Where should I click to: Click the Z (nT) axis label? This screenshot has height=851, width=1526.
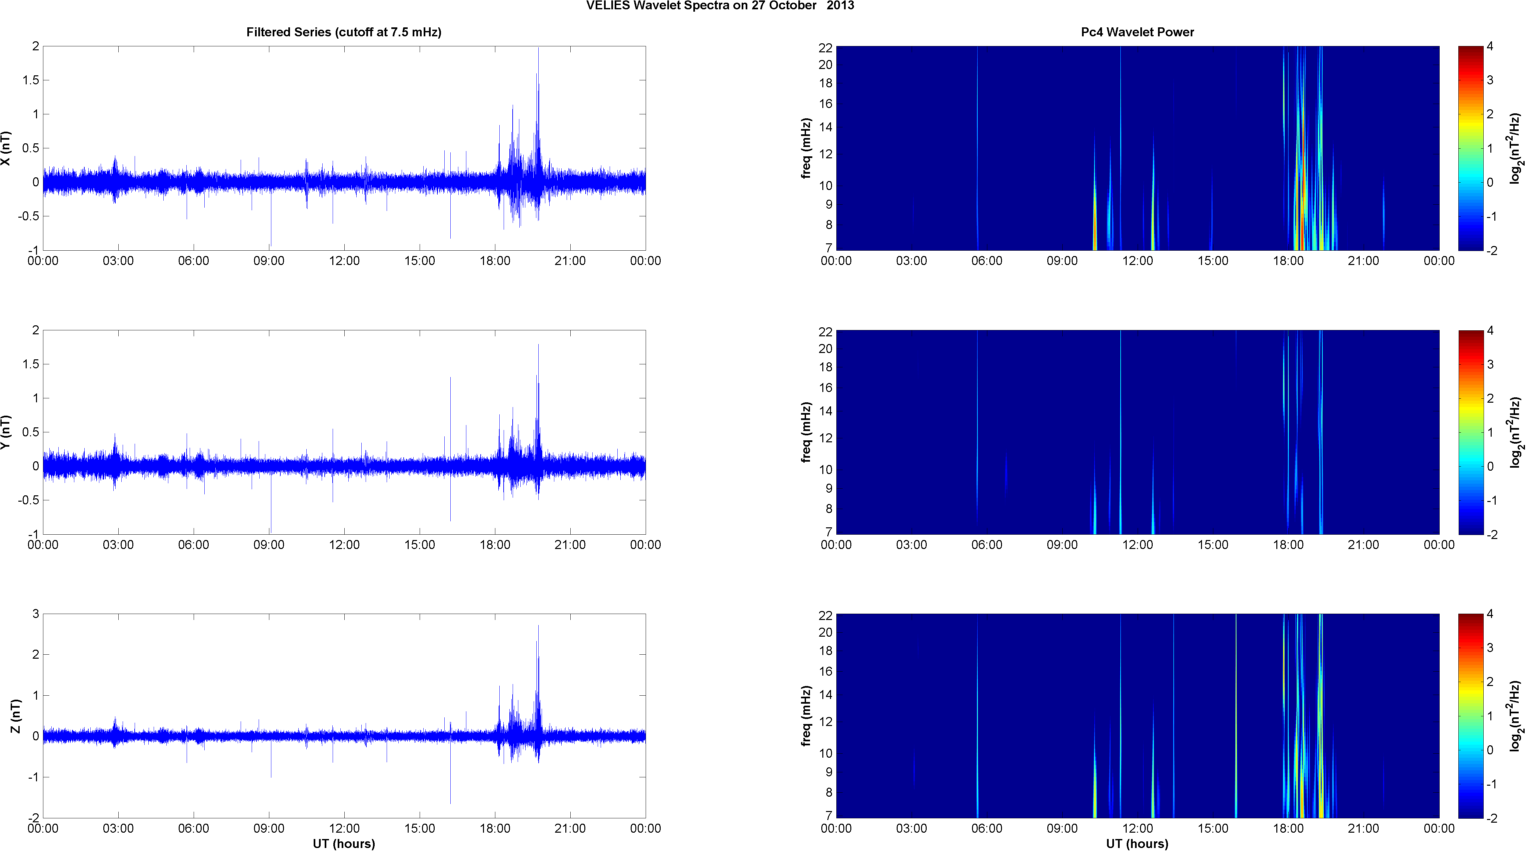(15, 716)
